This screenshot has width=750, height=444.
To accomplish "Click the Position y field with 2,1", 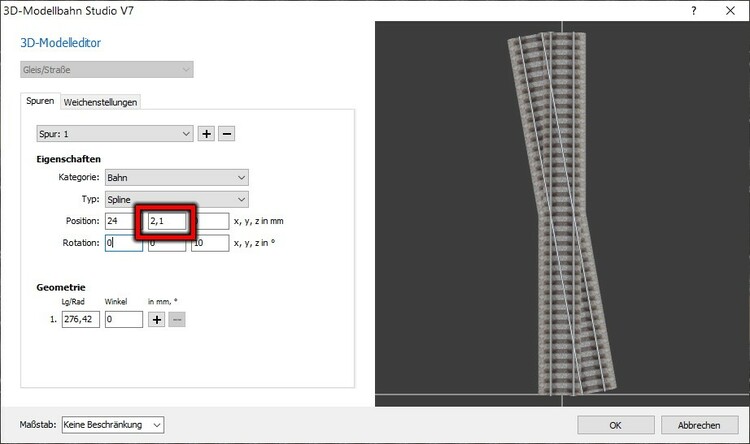I will coord(167,221).
